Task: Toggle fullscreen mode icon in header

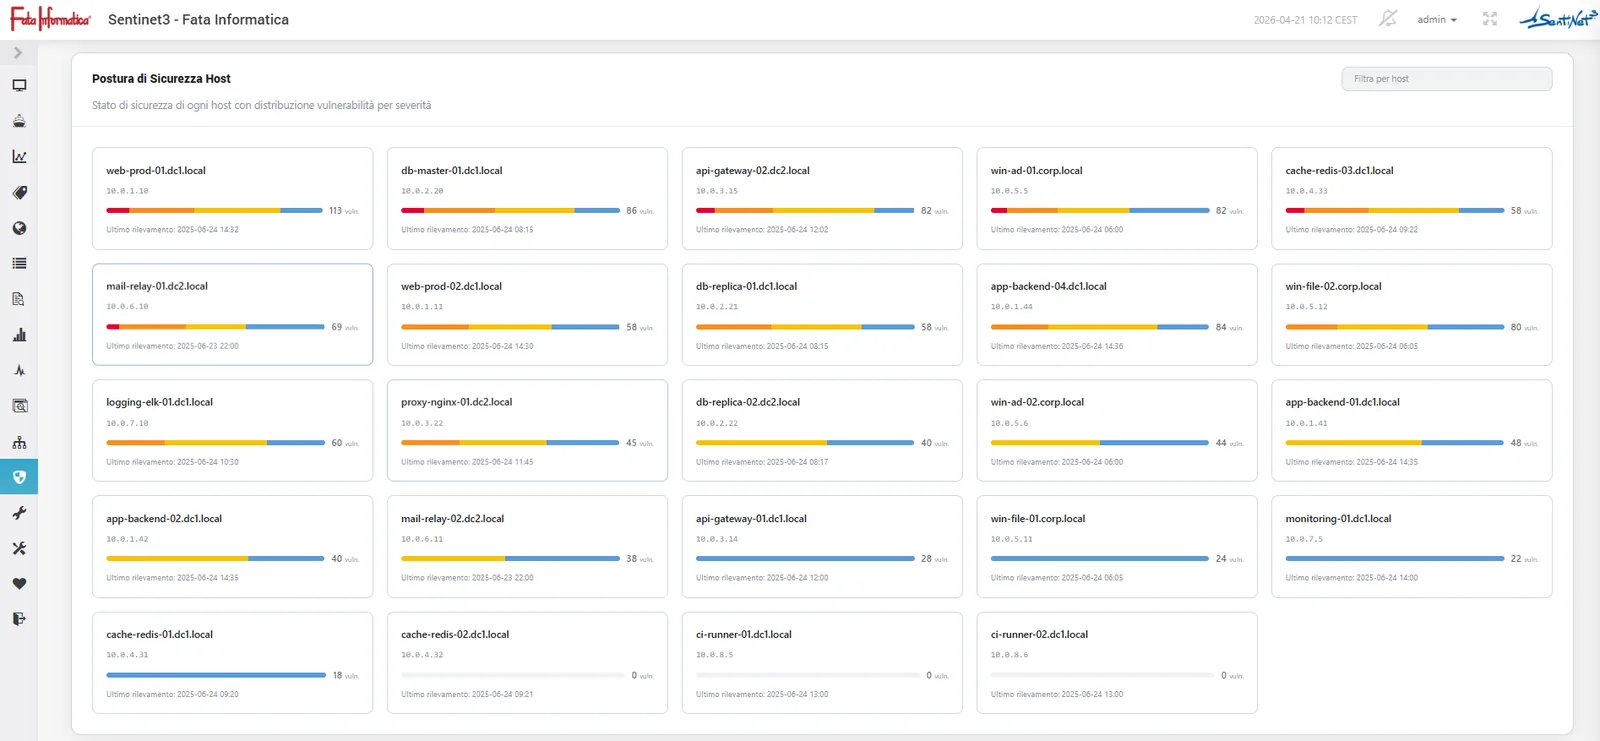Action: coord(1490,19)
